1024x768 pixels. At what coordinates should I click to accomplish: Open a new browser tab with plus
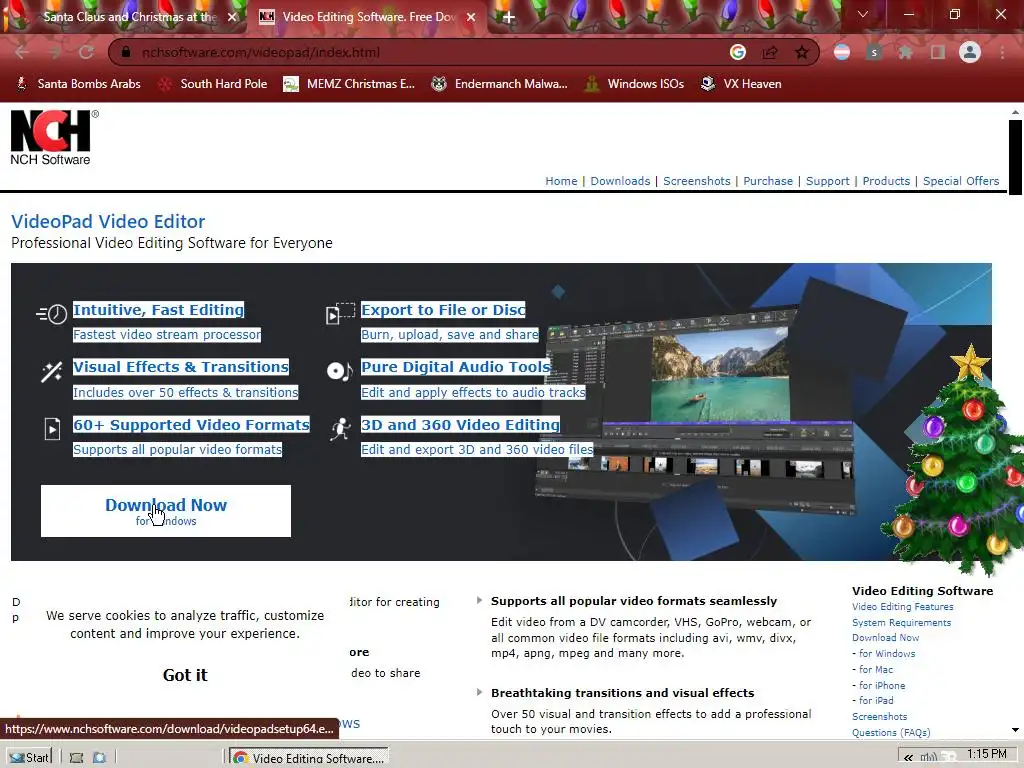(509, 18)
